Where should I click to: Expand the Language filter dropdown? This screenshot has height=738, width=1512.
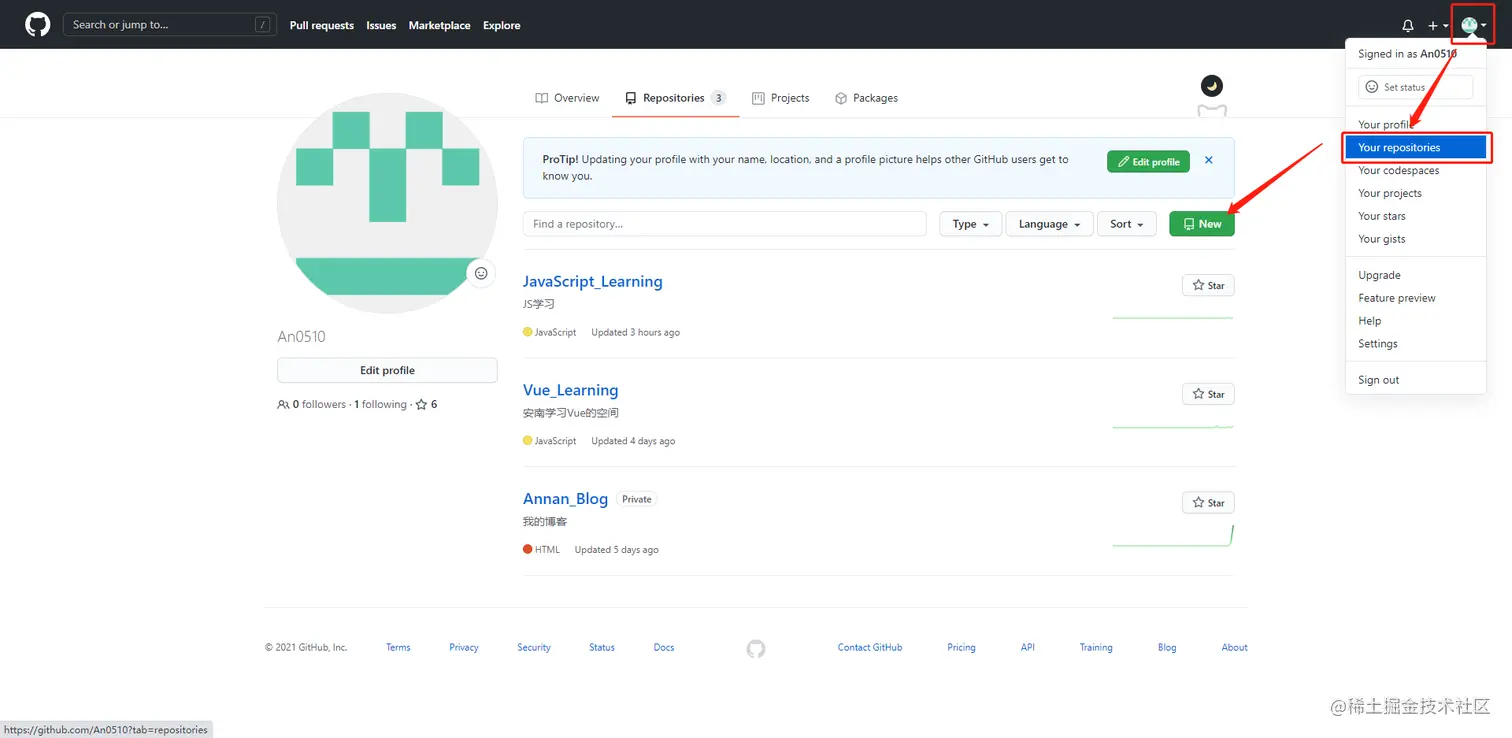coord(1049,224)
